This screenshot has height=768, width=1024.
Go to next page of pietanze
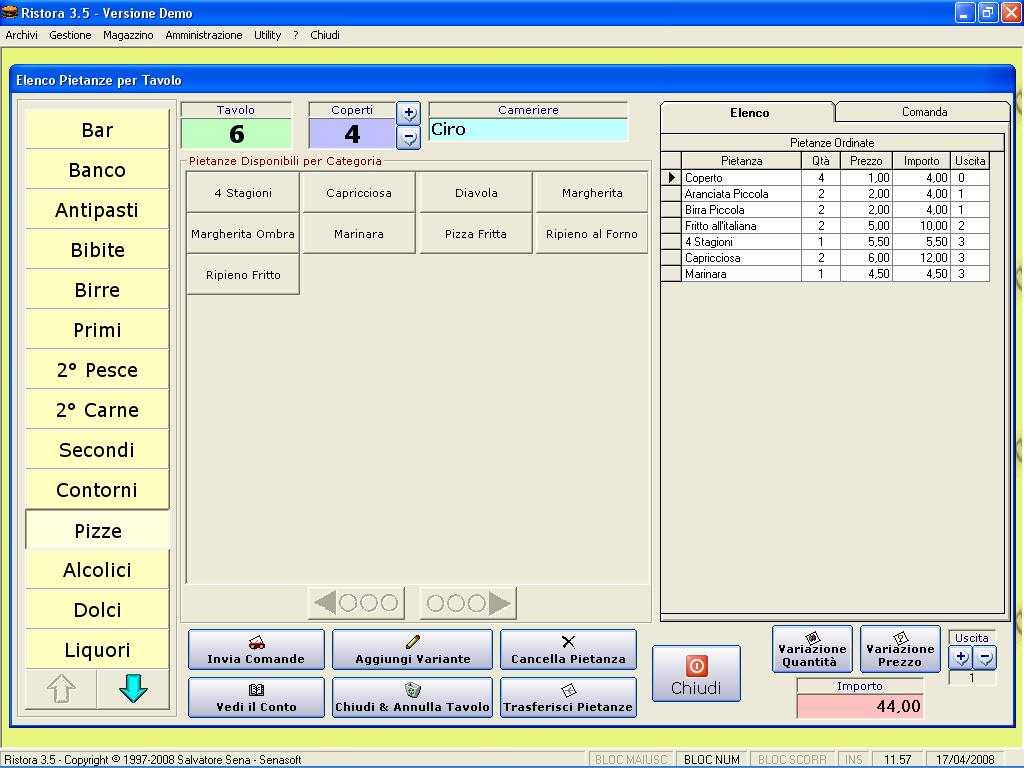pos(468,603)
